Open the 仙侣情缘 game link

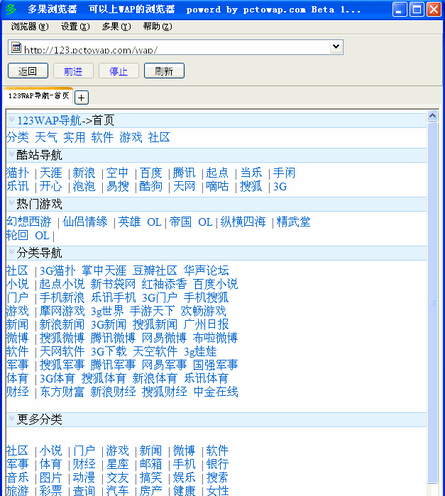point(85,222)
